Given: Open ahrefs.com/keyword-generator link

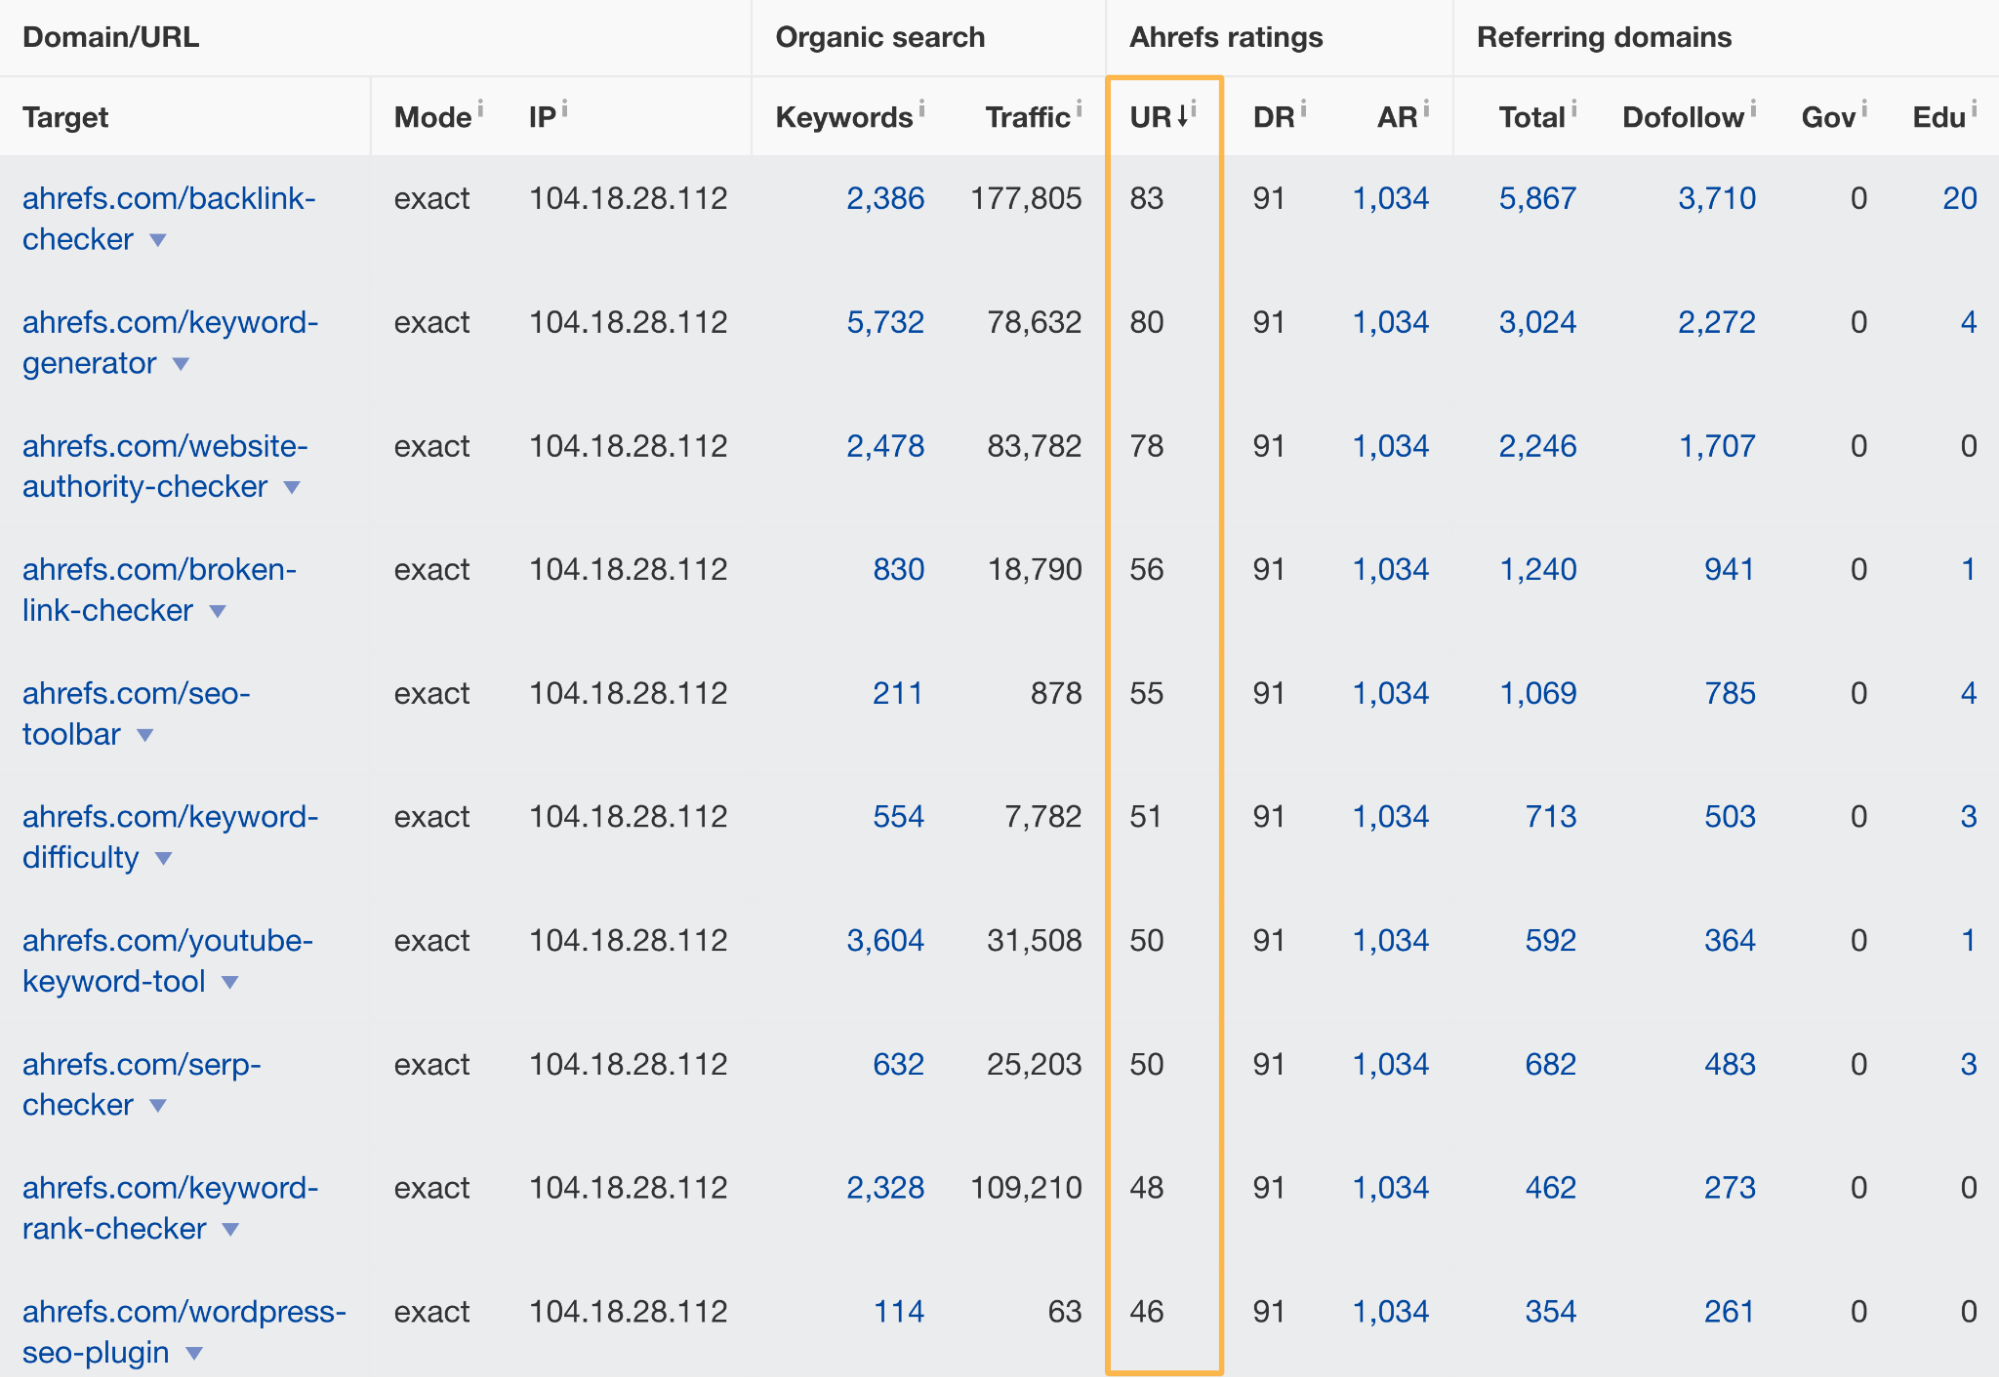Looking at the screenshot, I should (170, 343).
